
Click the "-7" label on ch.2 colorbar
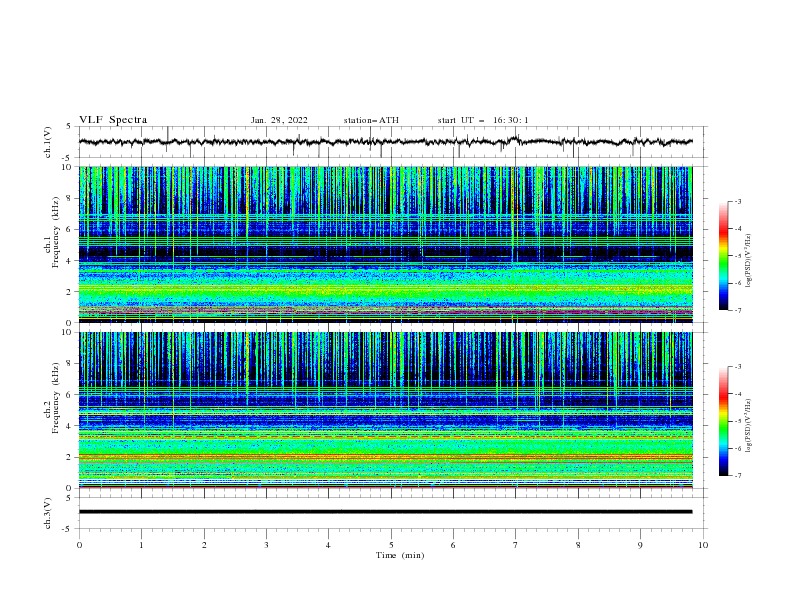pyautogui.click(x=738, y=475)
